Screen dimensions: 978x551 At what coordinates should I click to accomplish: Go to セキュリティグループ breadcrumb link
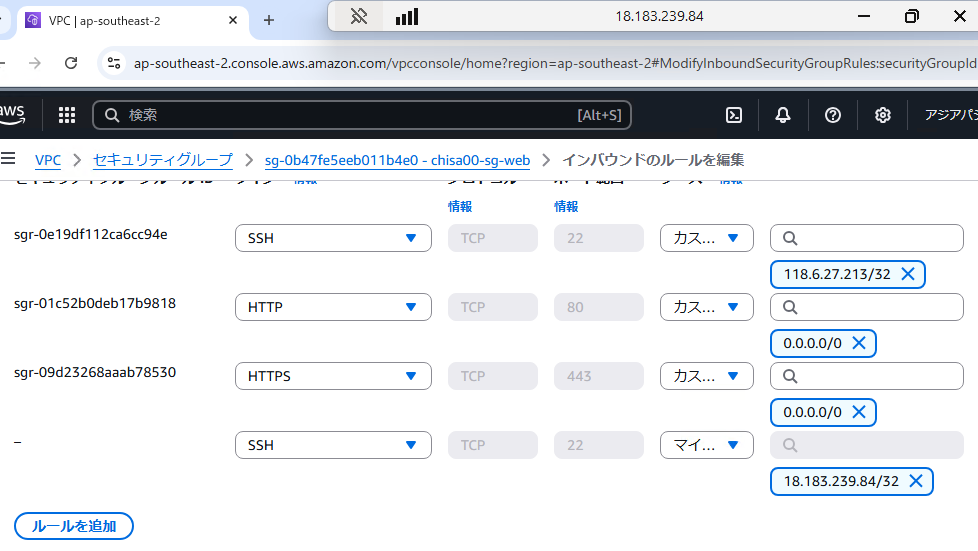pos(162,160)
